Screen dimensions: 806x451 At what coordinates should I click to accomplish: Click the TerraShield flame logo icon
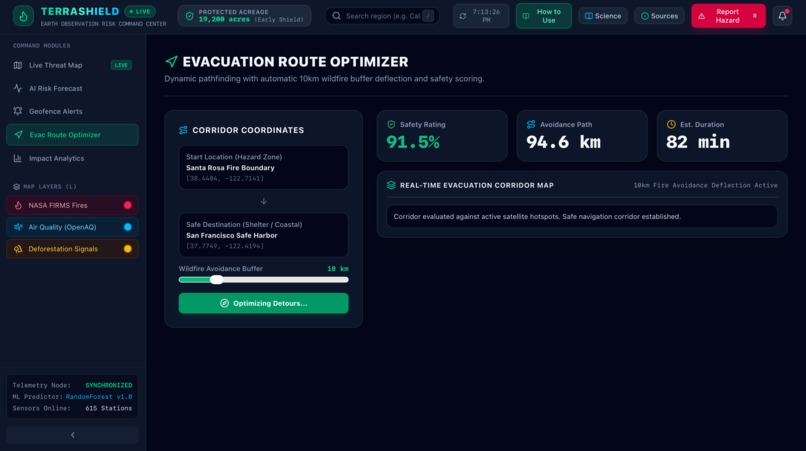24,16
